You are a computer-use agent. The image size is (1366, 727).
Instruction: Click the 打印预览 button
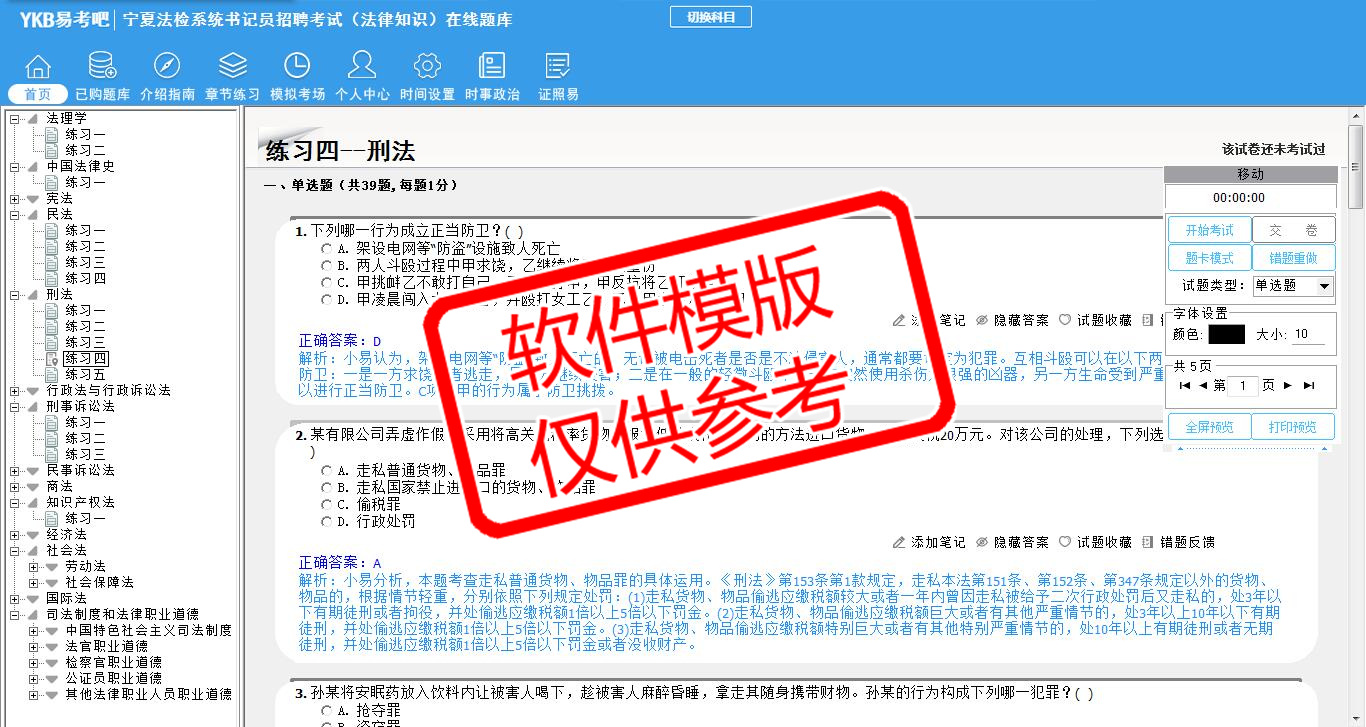pyautogui.click(x=1294, y=427)
